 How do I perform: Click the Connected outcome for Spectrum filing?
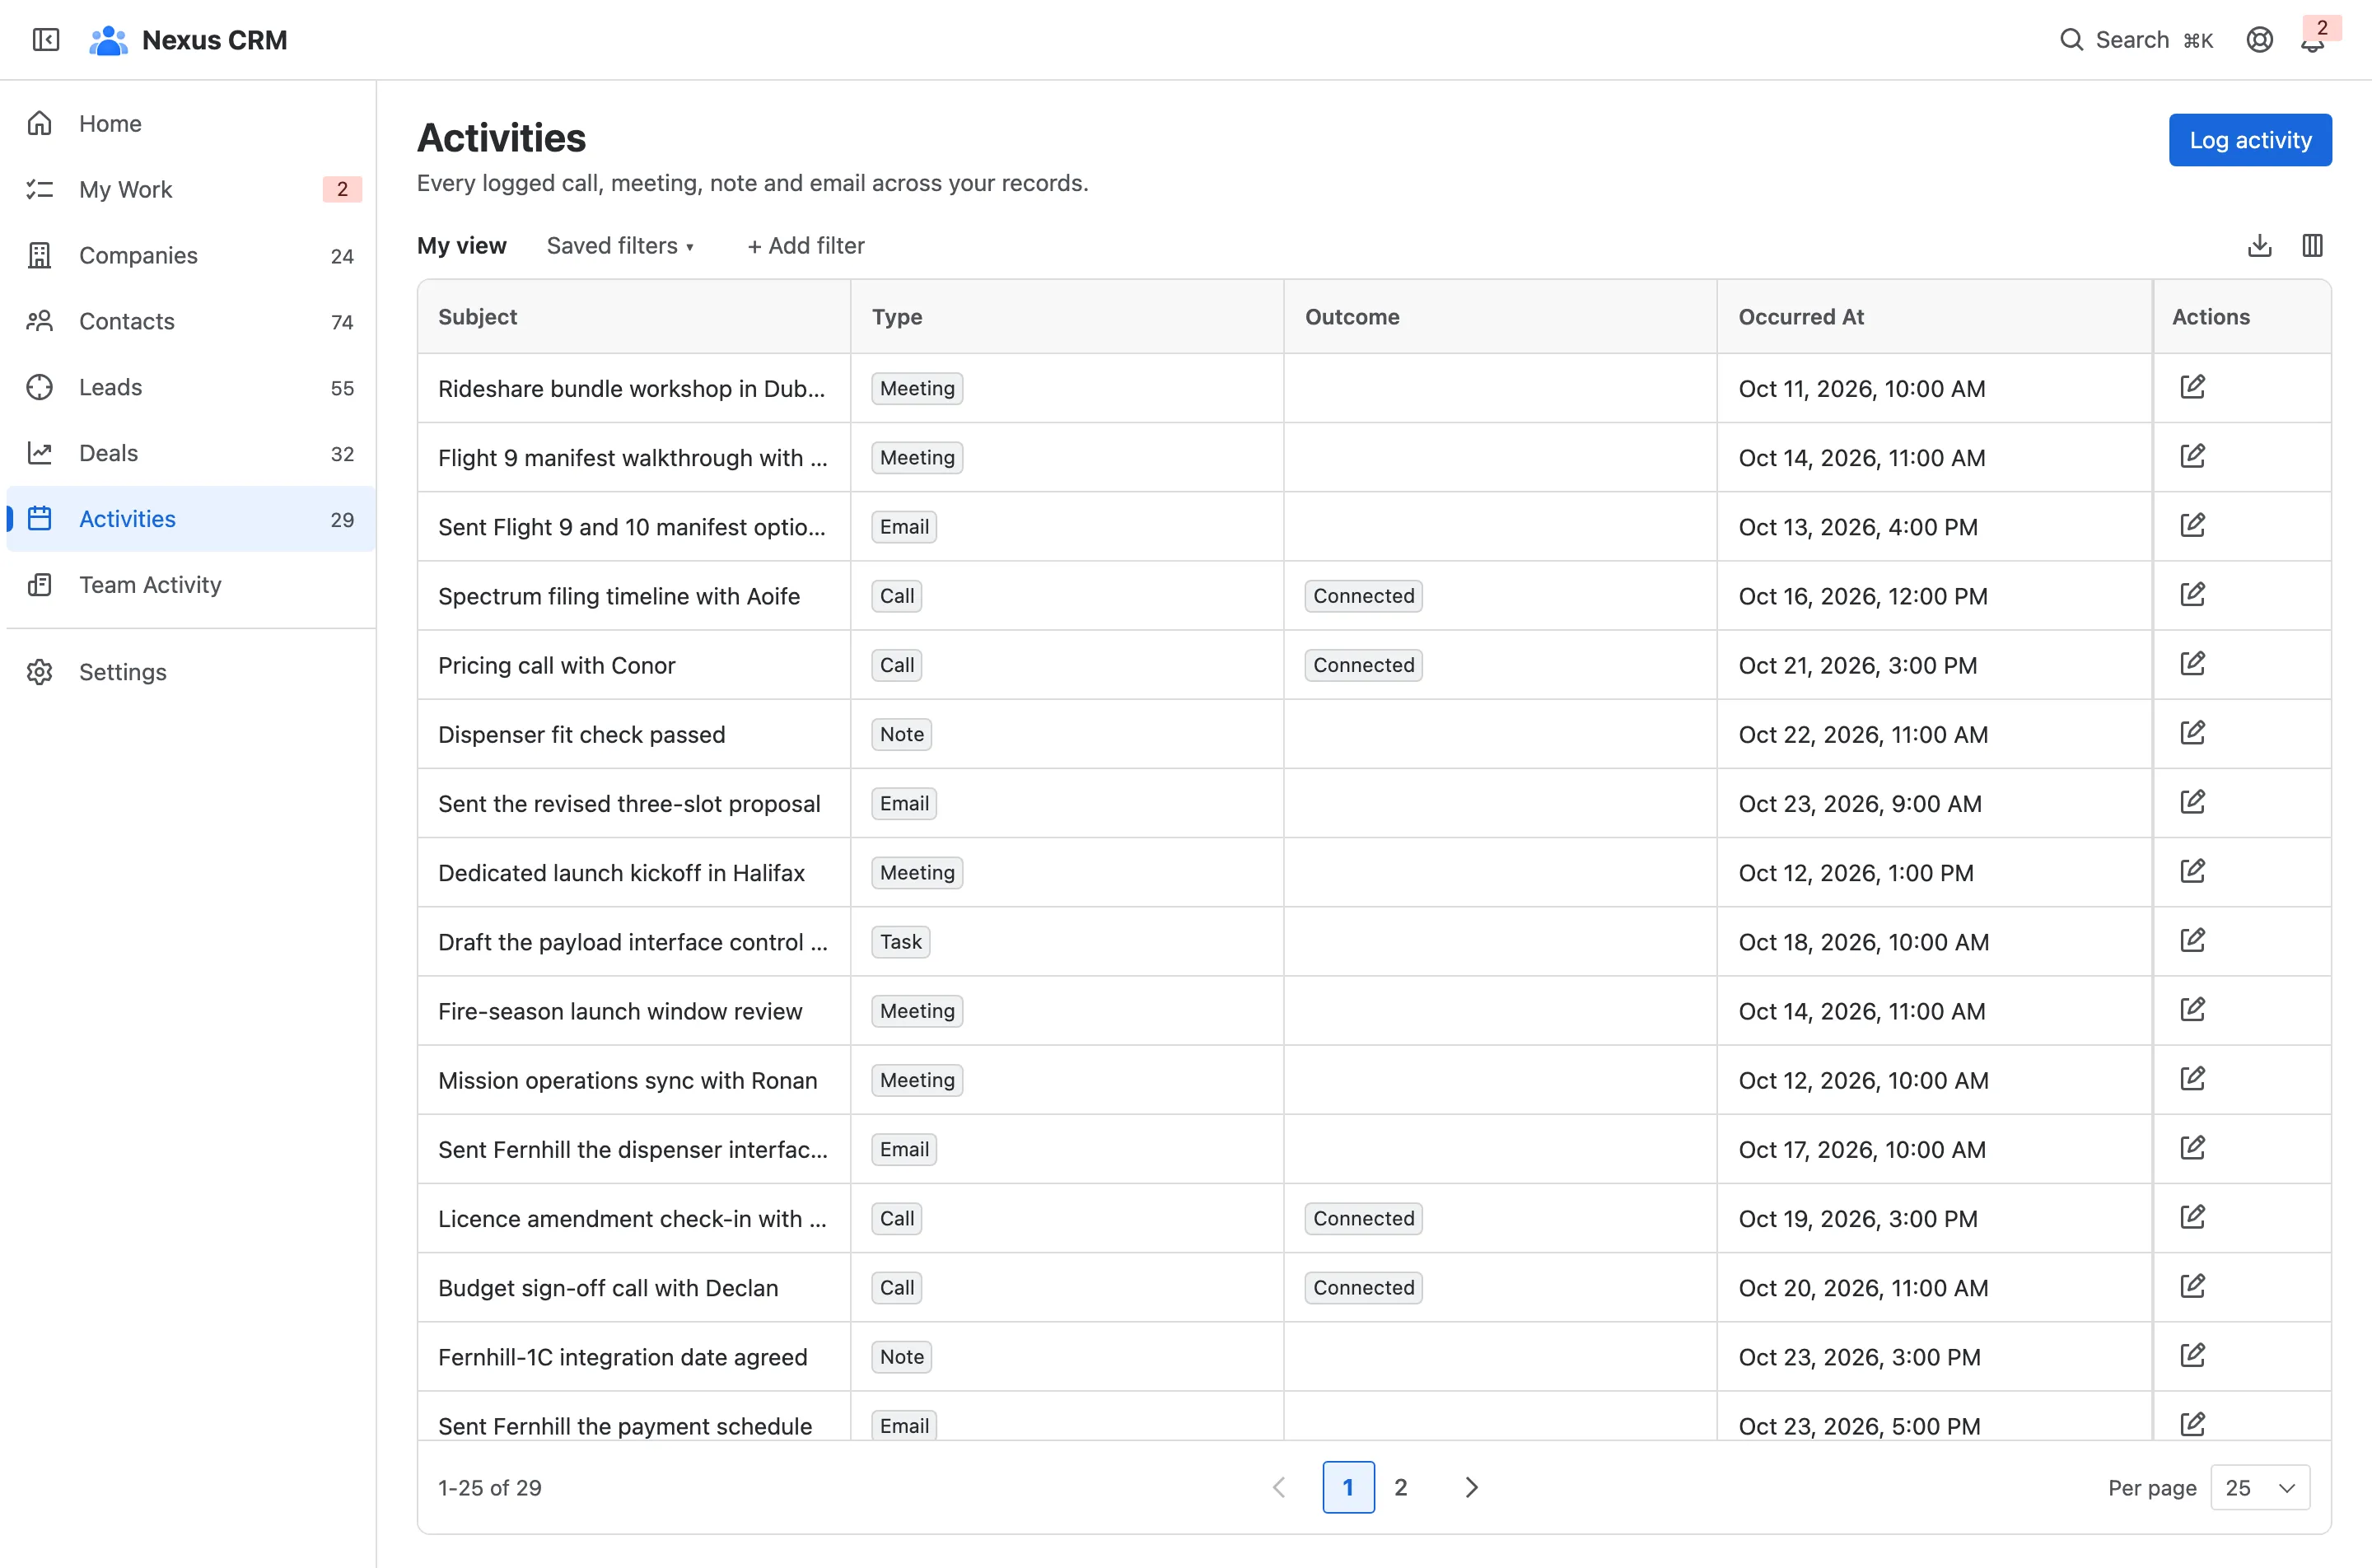click(1363, 596)
